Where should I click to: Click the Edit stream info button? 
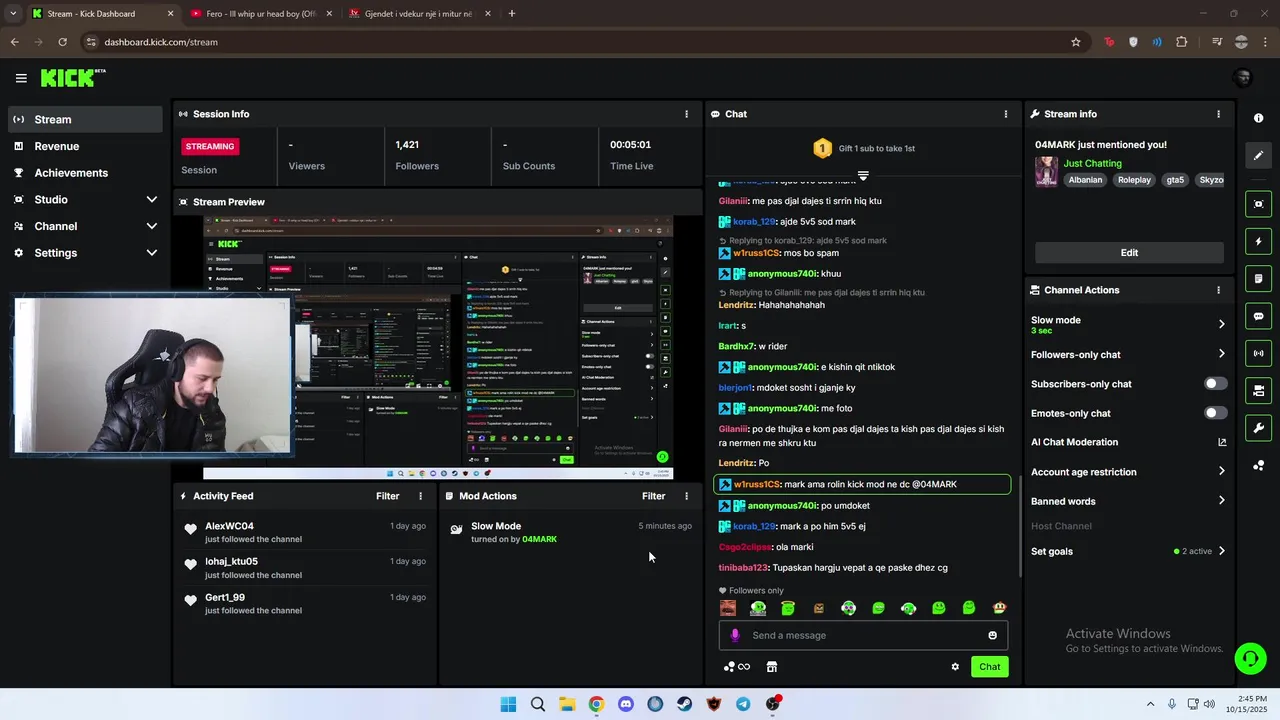click(1129, 253)
